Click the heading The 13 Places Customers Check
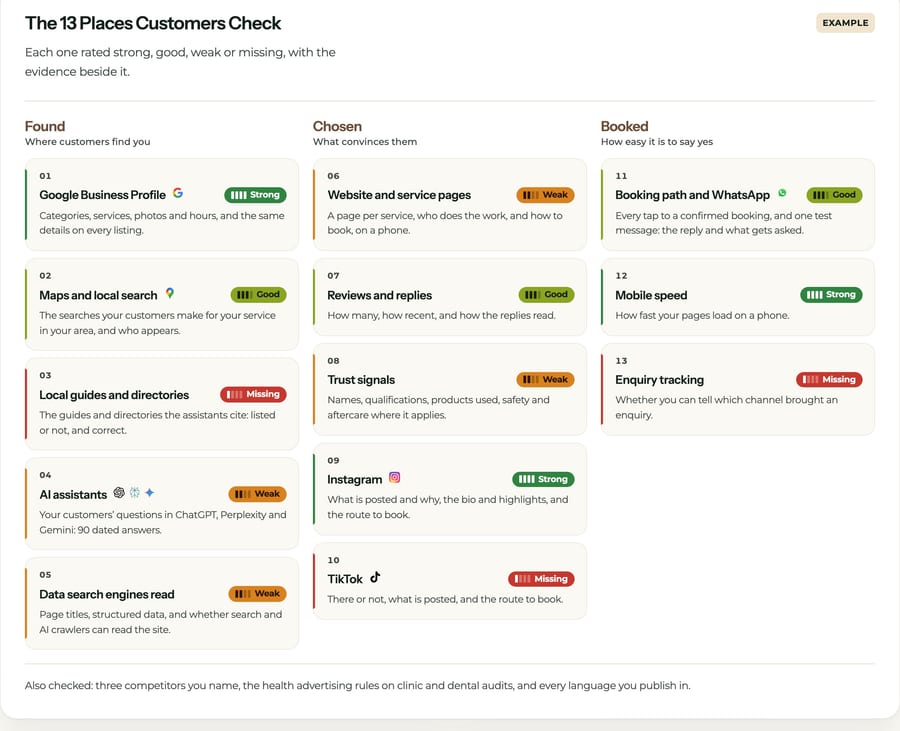 point(153,23)
